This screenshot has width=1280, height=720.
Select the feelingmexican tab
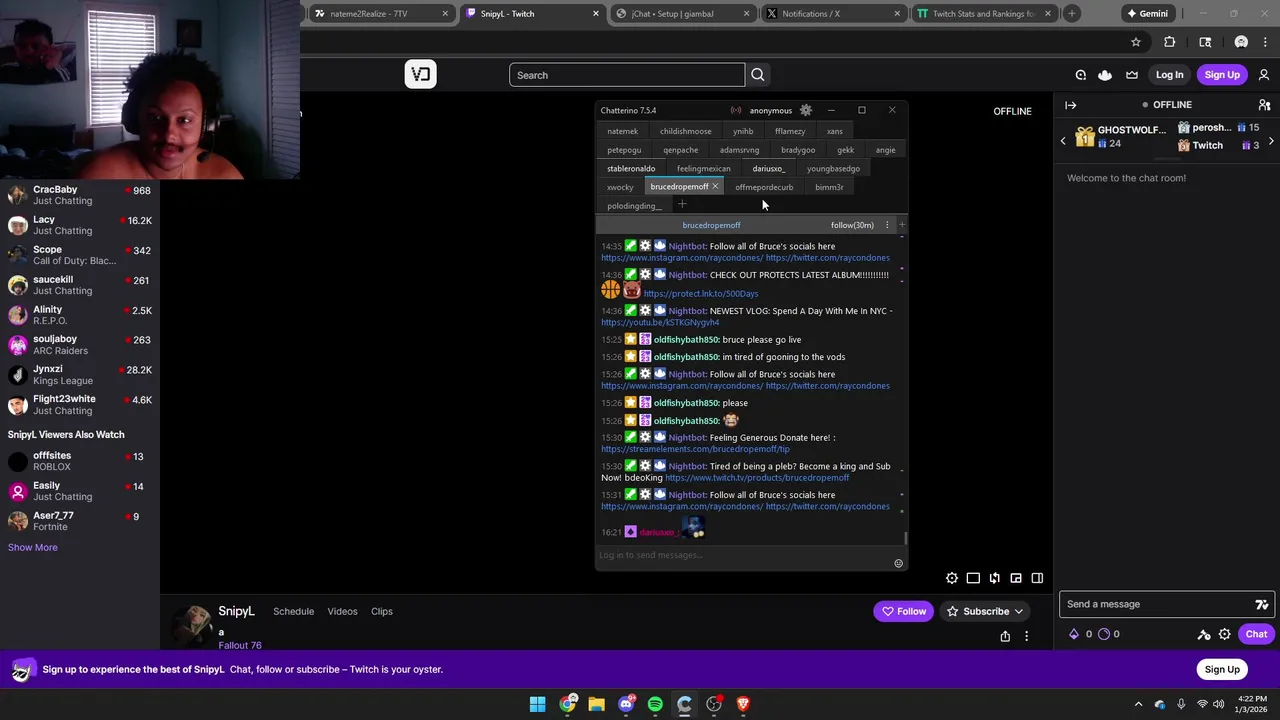pyautogui.click(x=703, y=168)
